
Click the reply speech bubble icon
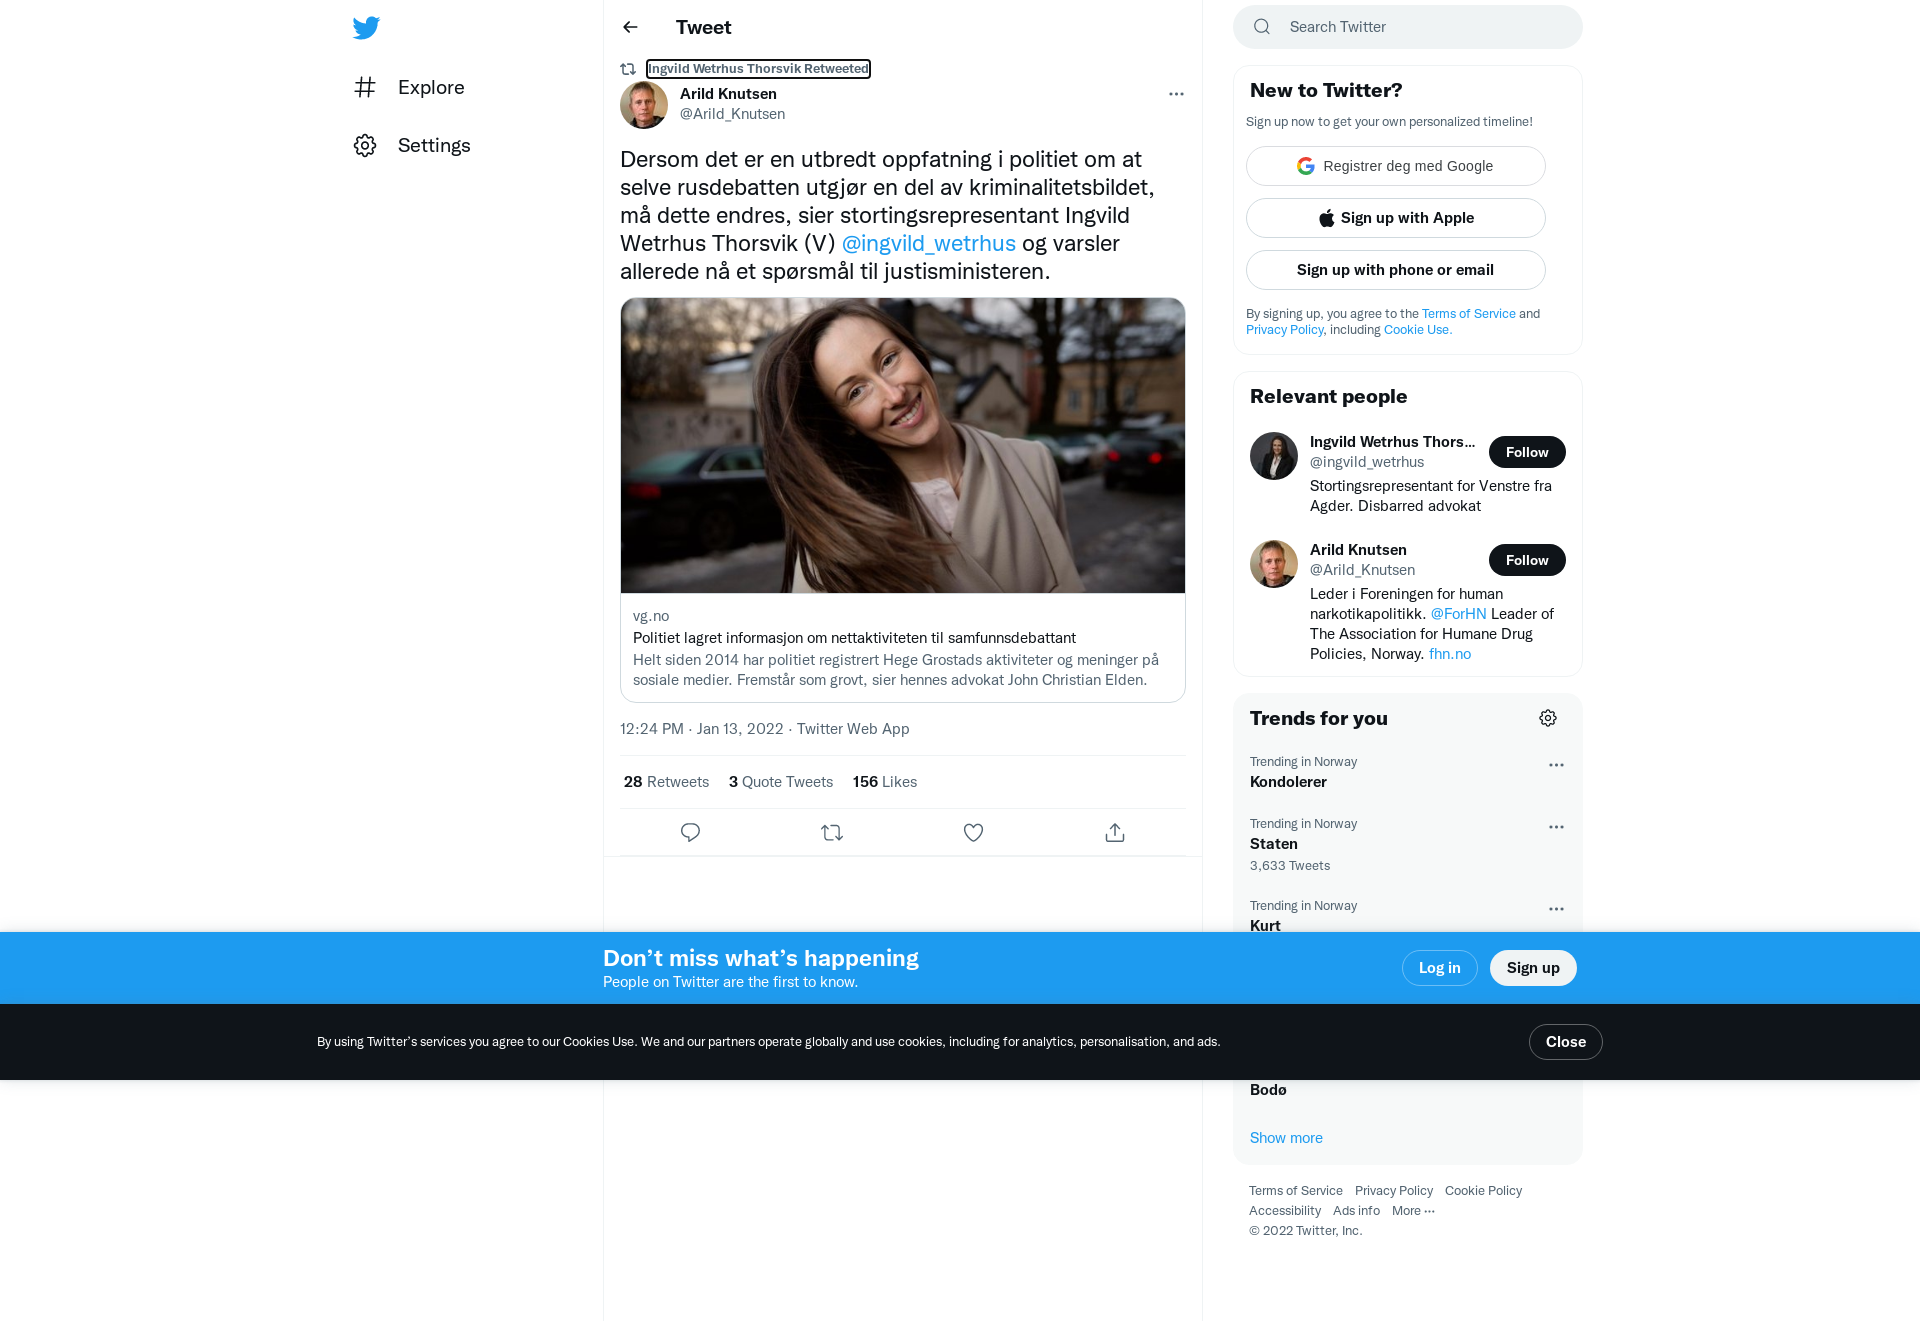[690, 832]
